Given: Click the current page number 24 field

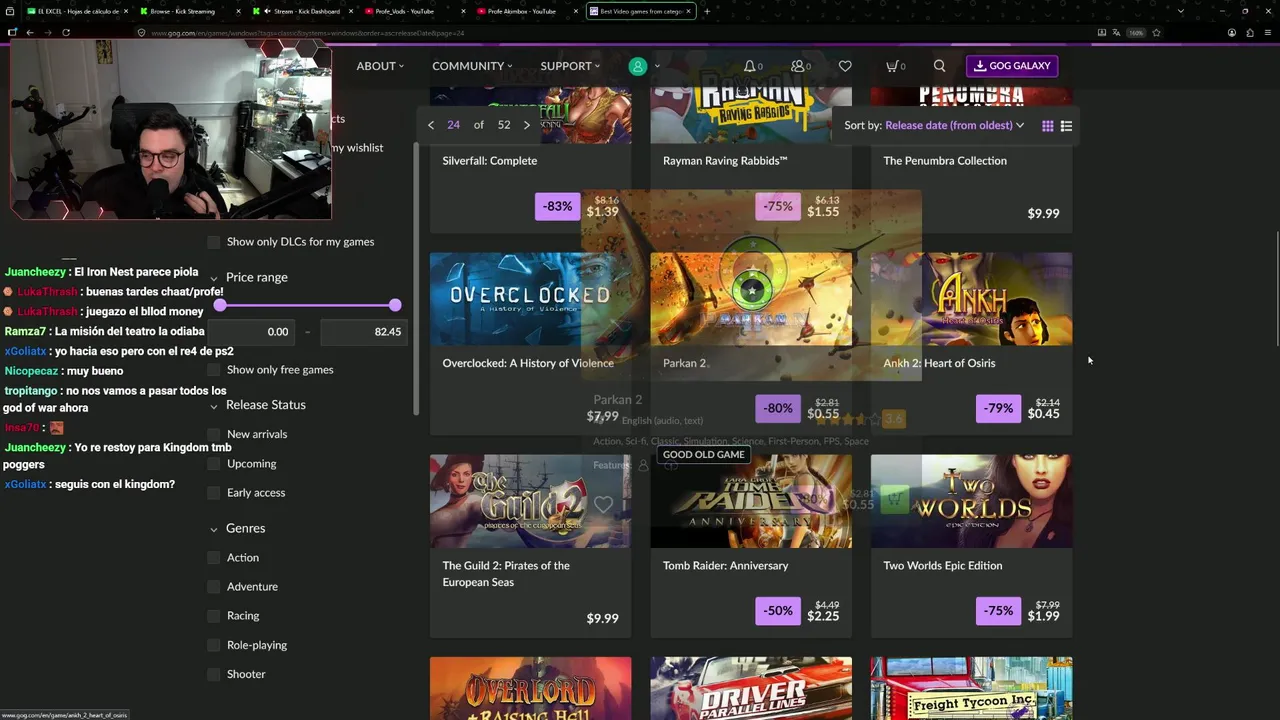Looking at the screenshot, I should [453, 125].
